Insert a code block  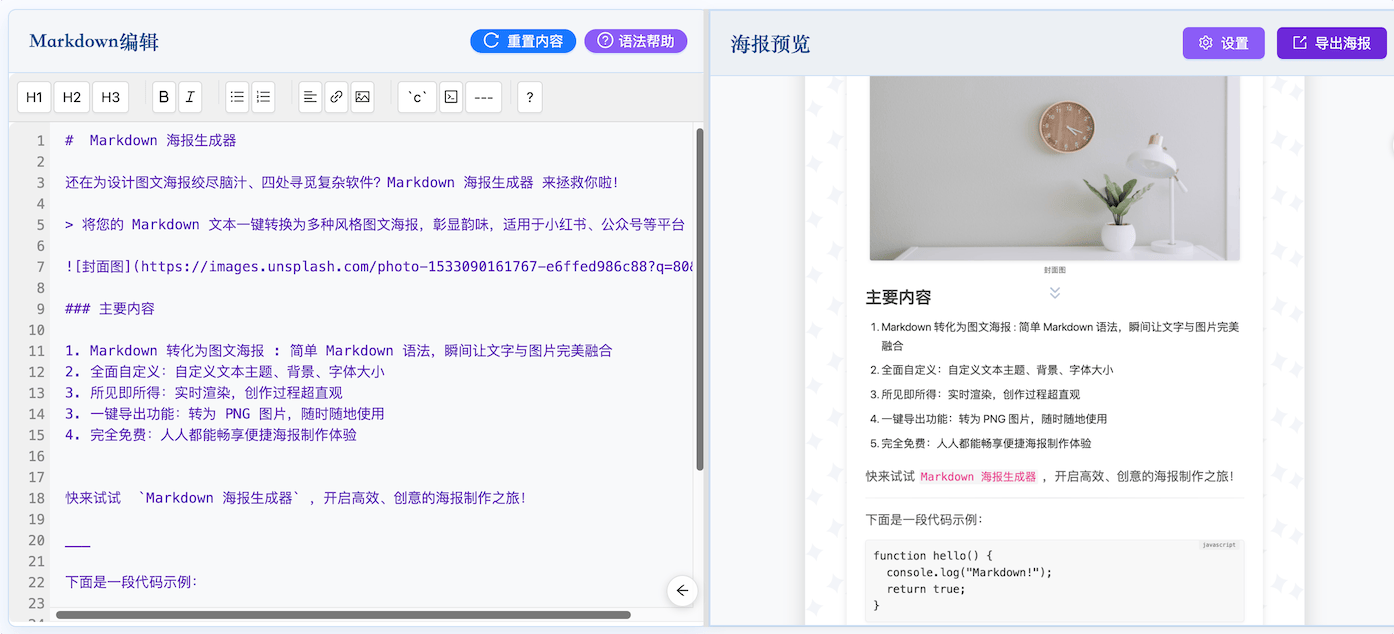coord(451,97)
